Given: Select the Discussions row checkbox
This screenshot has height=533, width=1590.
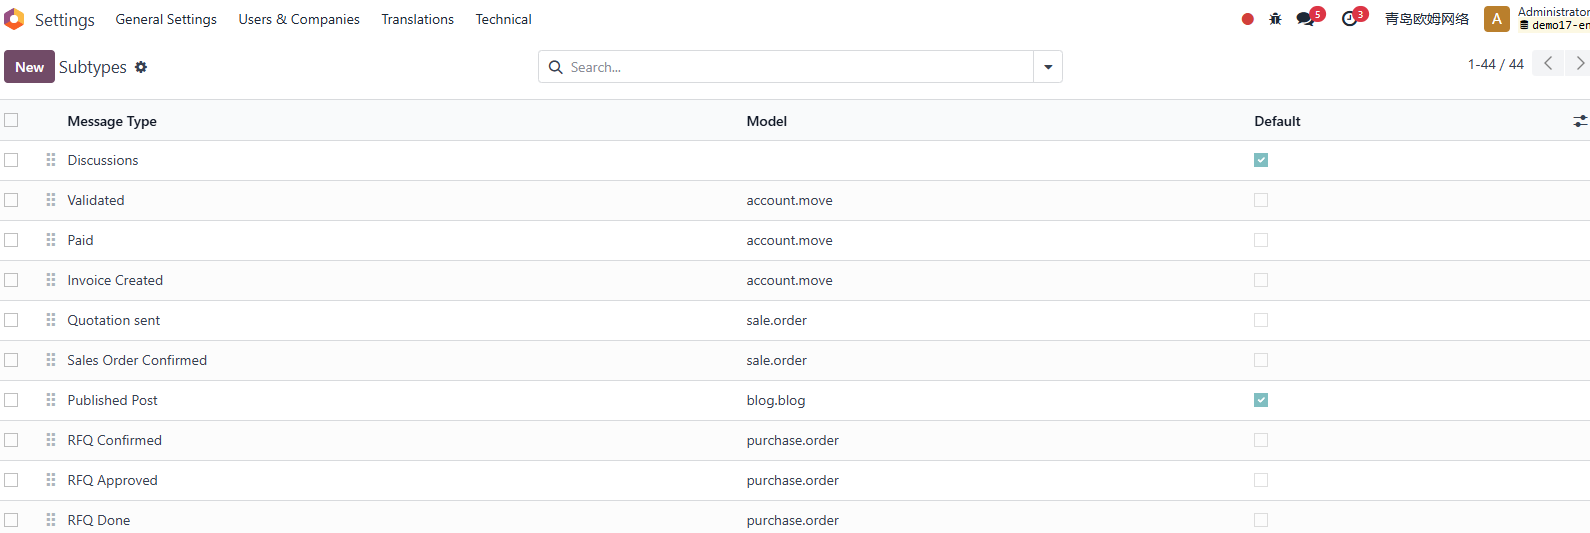Looking at the screenshot, I should pyautogui.click(x=11, y=160).
